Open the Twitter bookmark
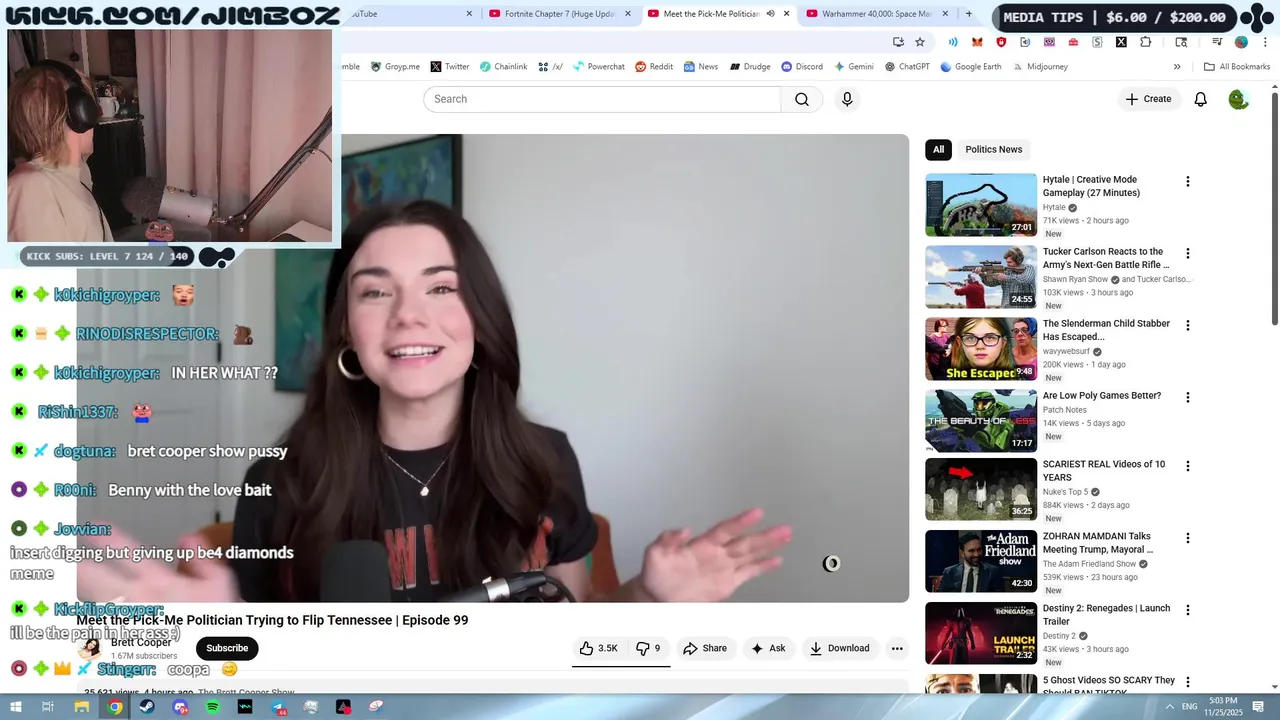 [x=450, y=67]
